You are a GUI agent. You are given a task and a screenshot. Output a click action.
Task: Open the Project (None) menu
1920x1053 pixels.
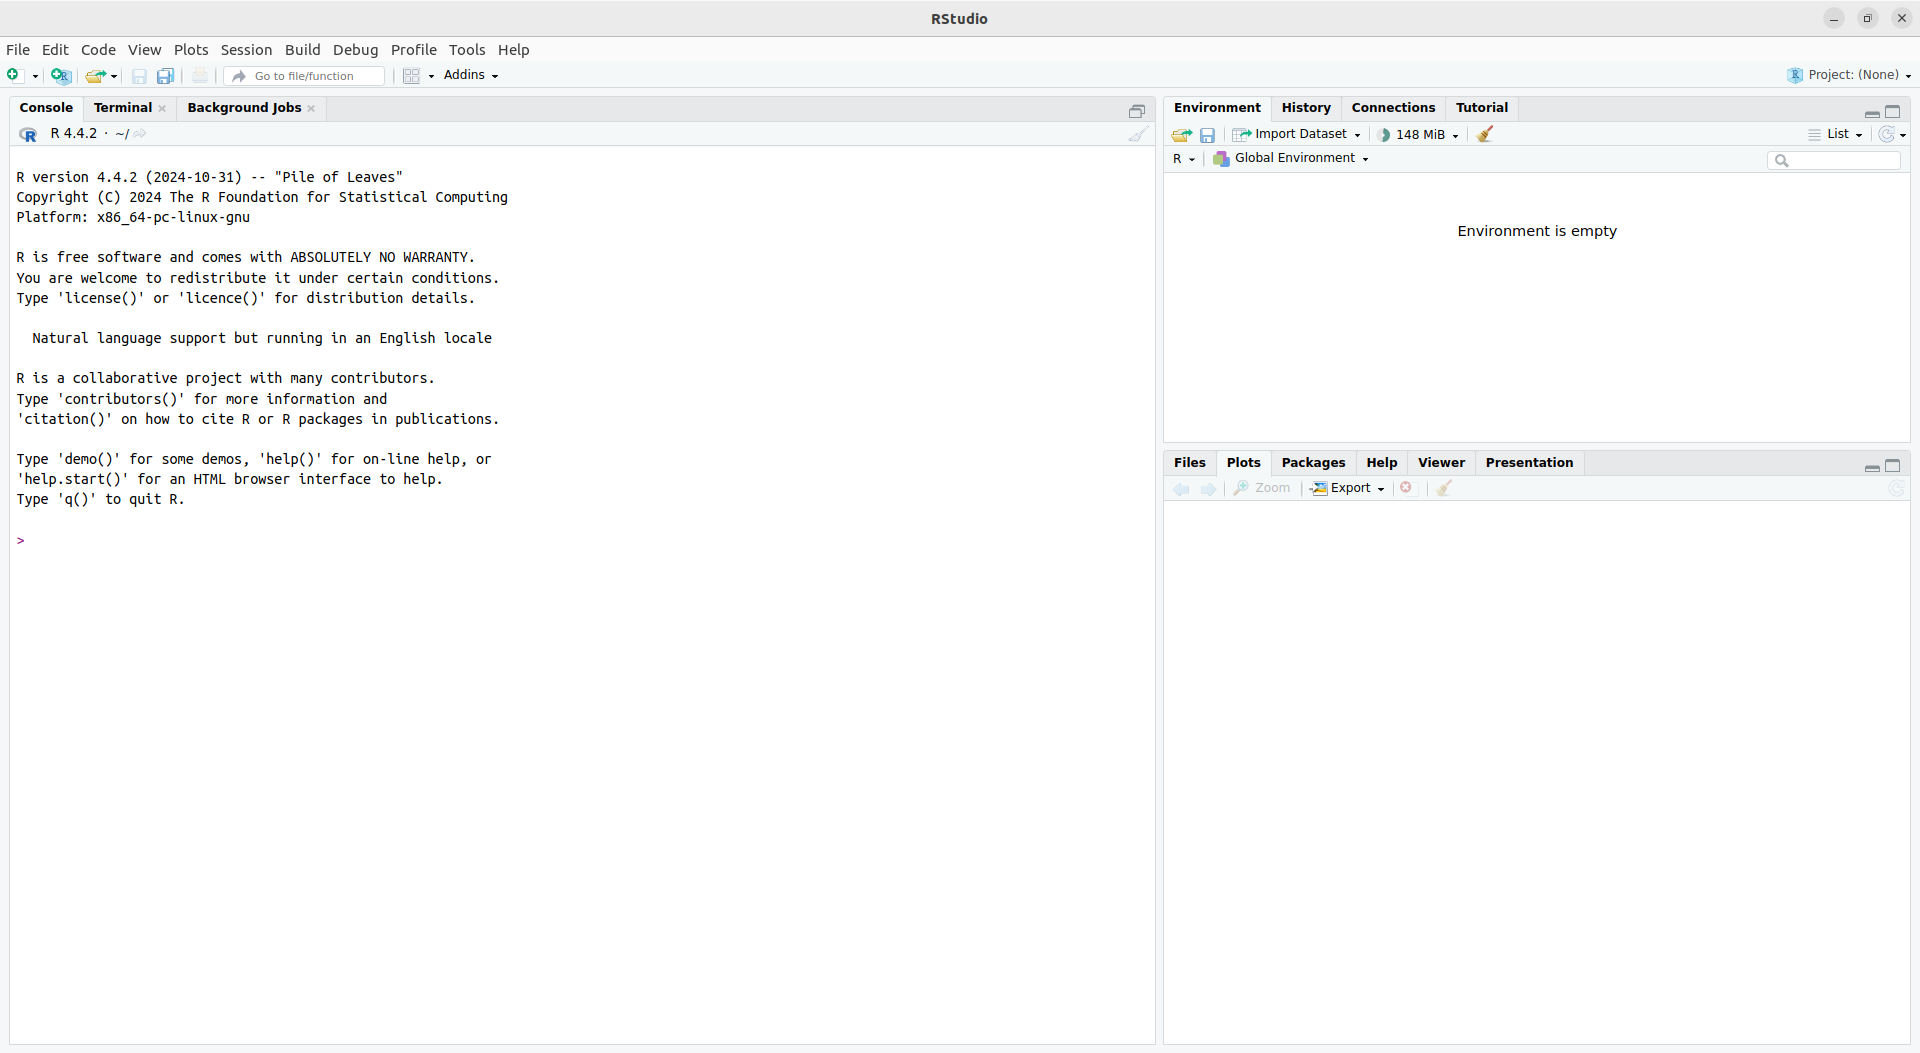[1849, 75]
